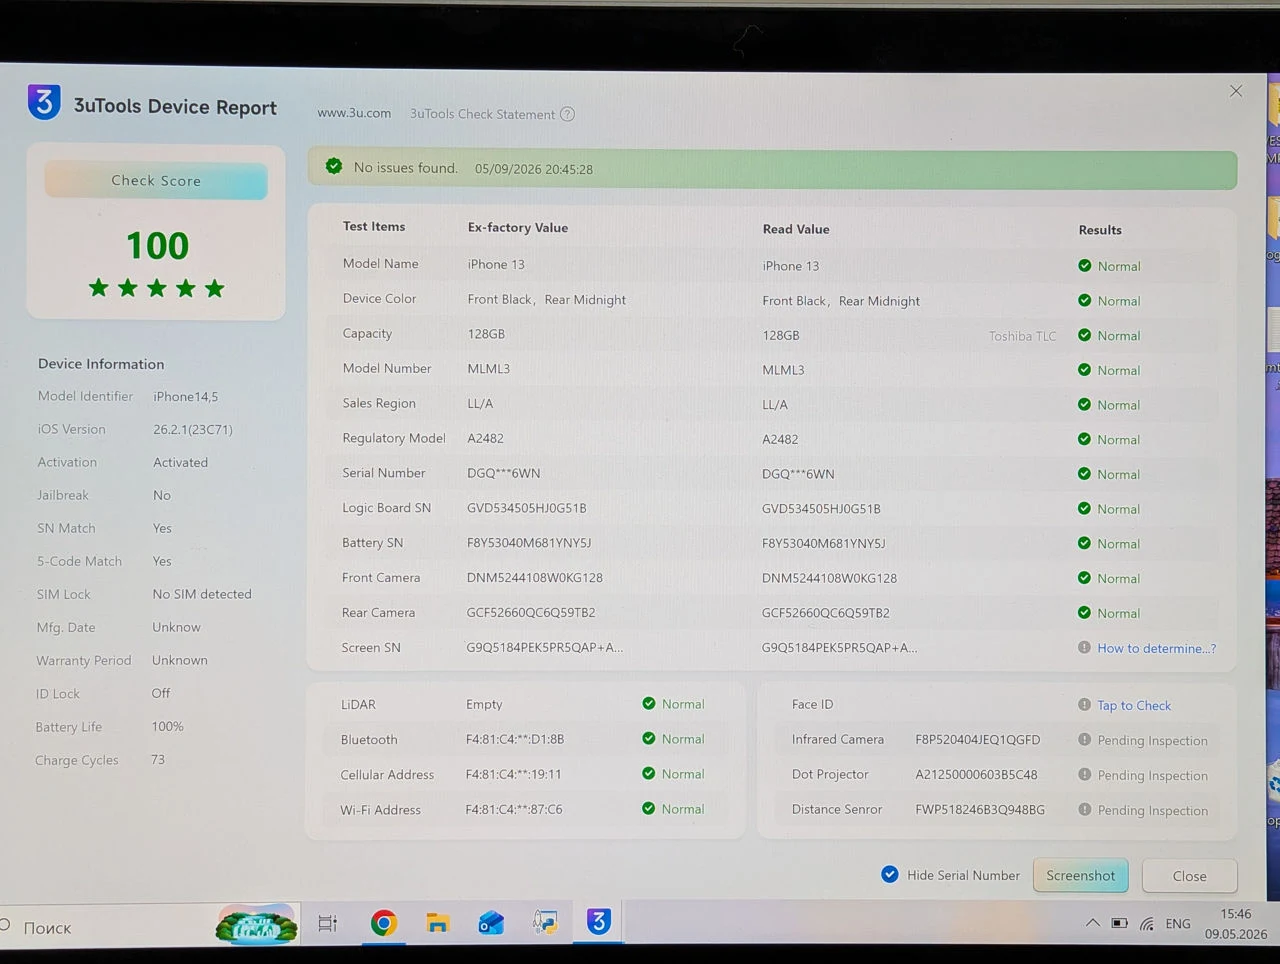The image size is (1280, 964).
Task: Click the Check Score button
Action: pos(156,181)
